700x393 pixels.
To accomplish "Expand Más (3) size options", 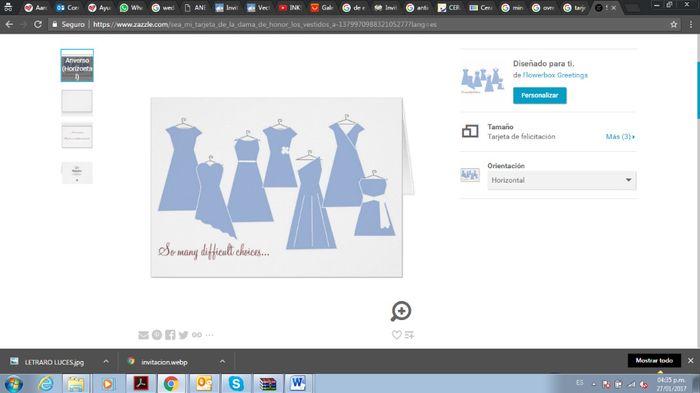I will pyautogui.click(x=620, y=137).
